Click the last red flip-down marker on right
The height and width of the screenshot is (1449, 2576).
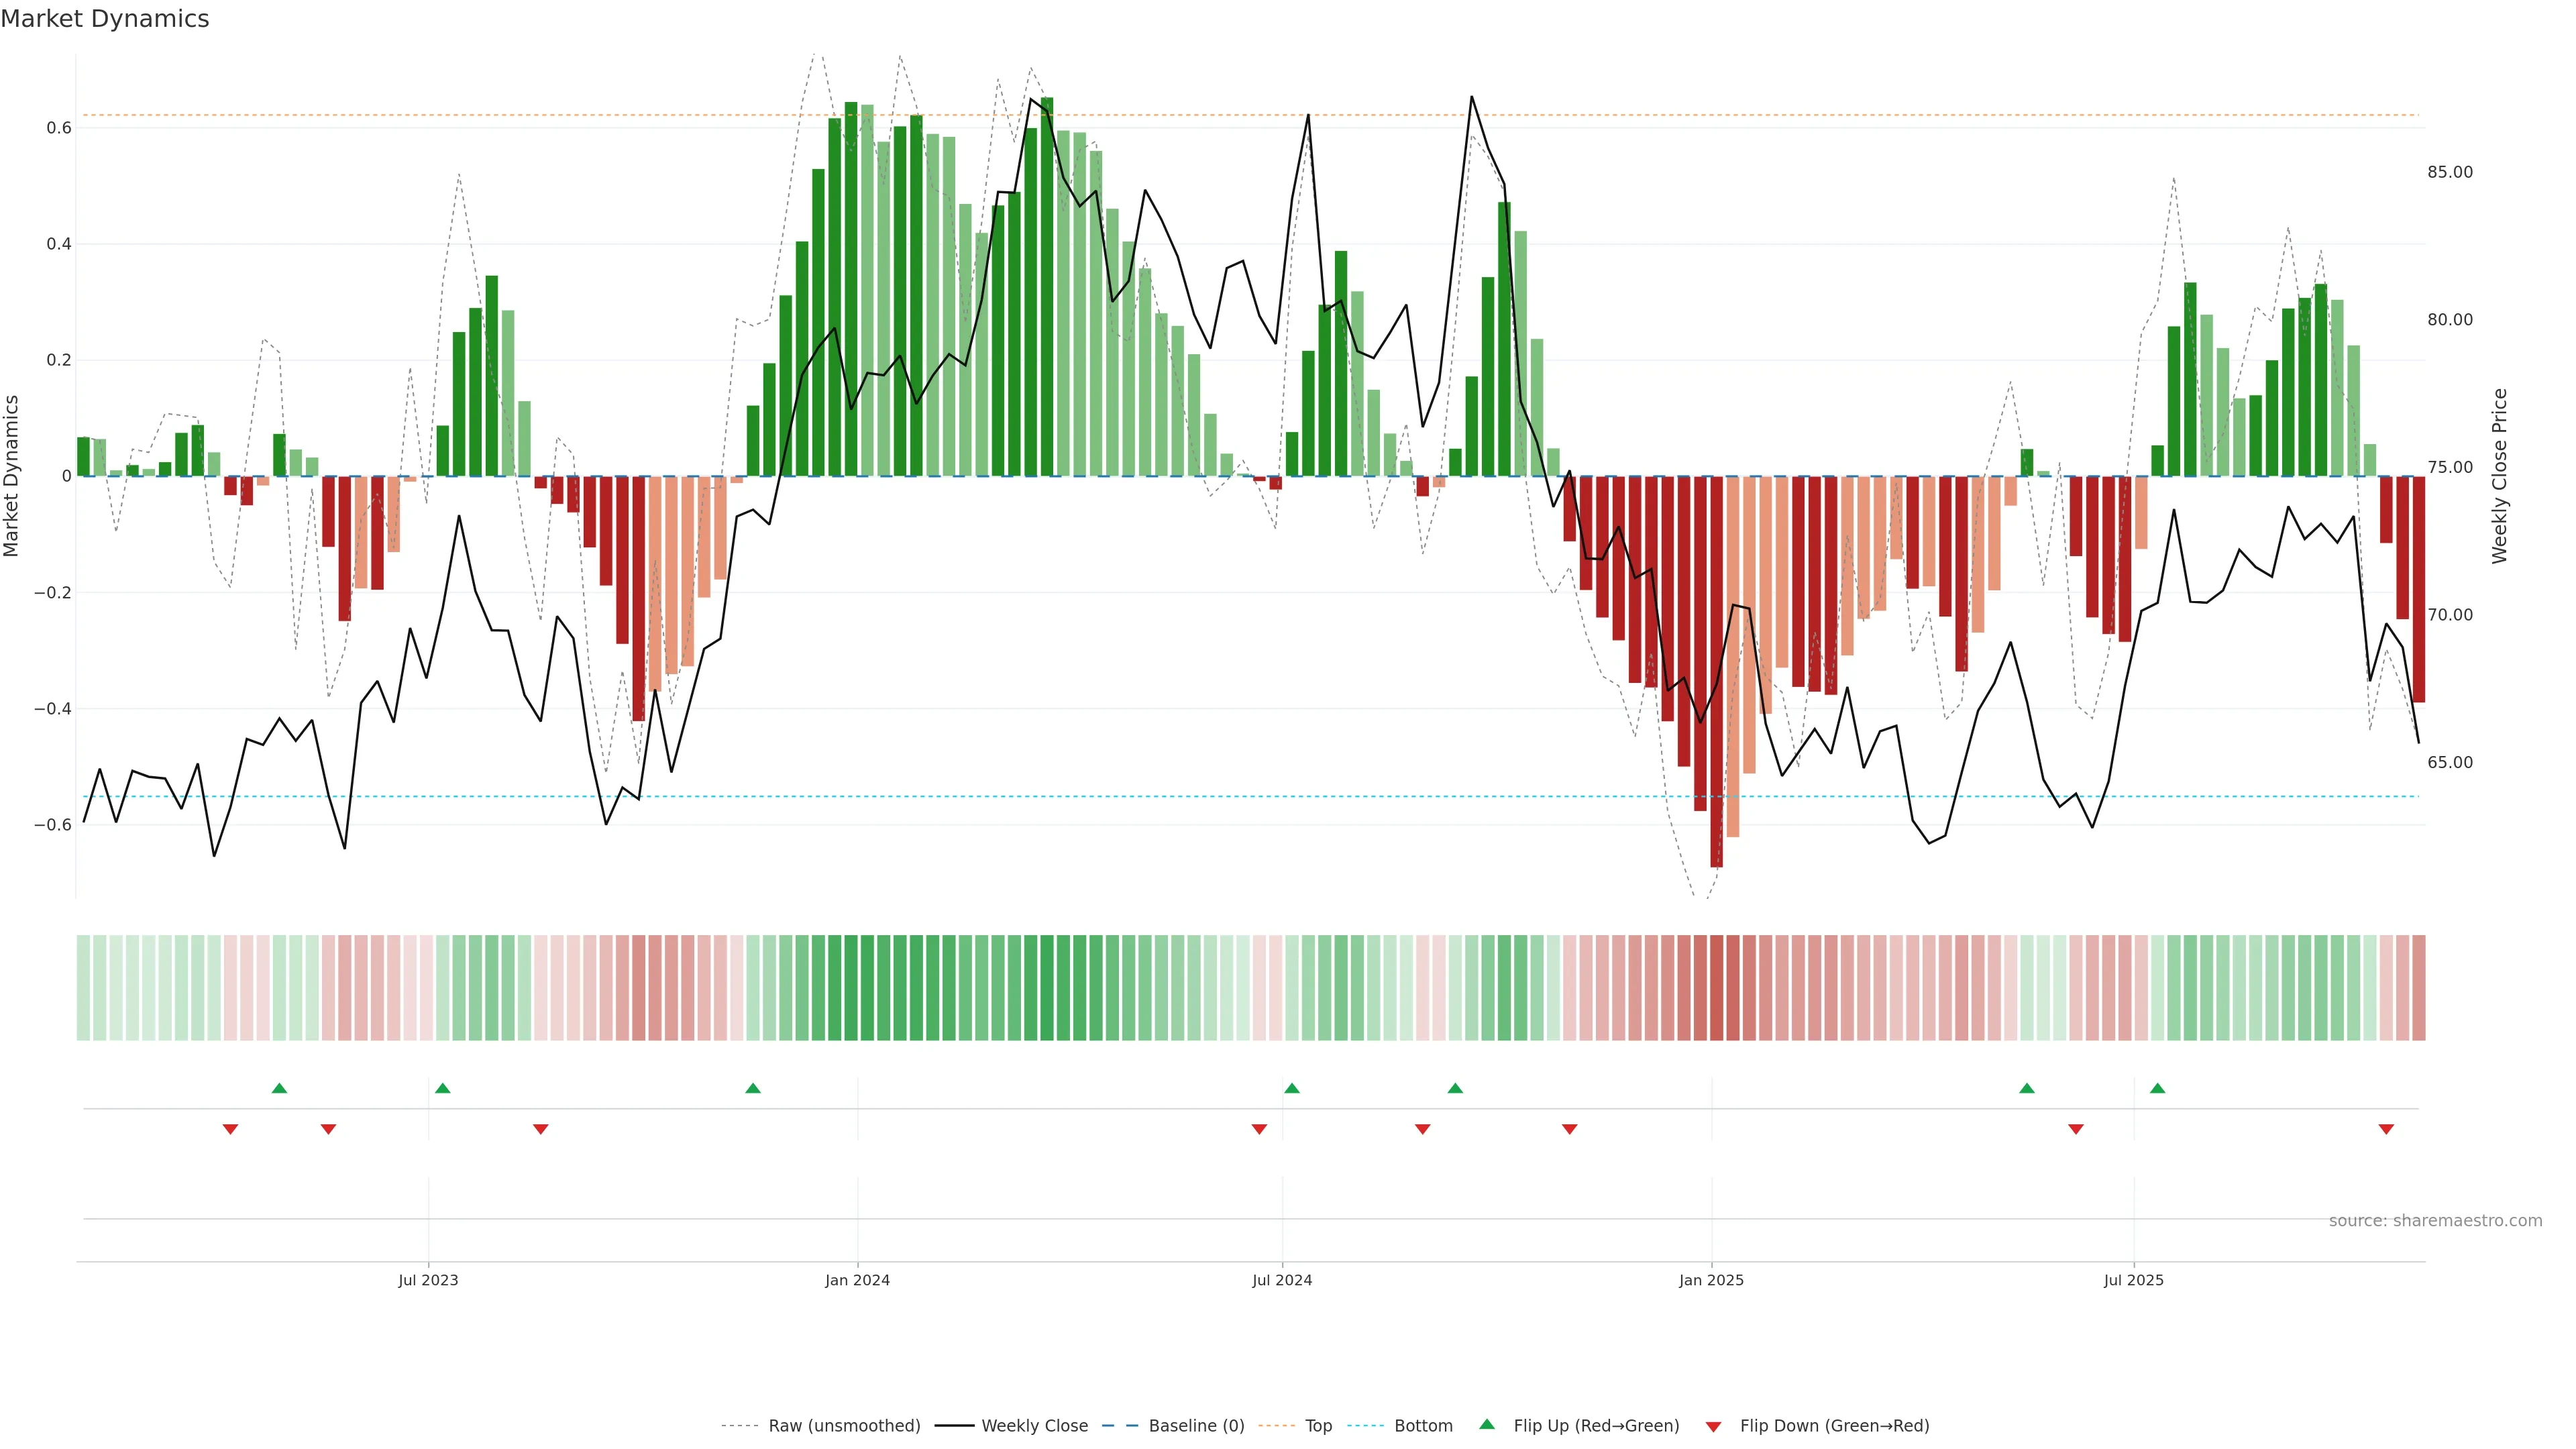pos(2386,1129)
